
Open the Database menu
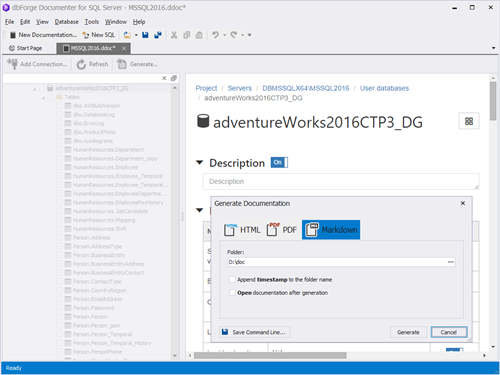(x=67, y=22)
